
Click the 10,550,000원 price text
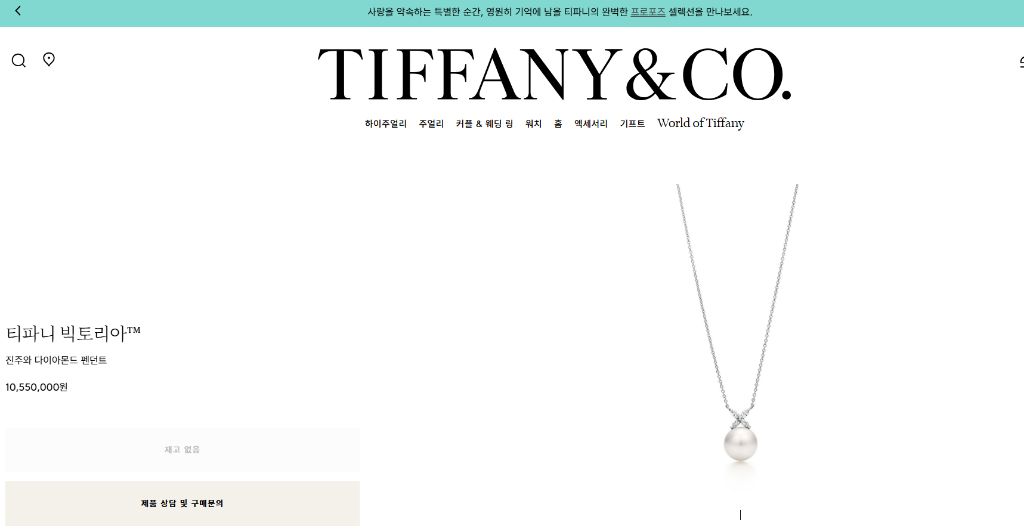coord(37,387)
